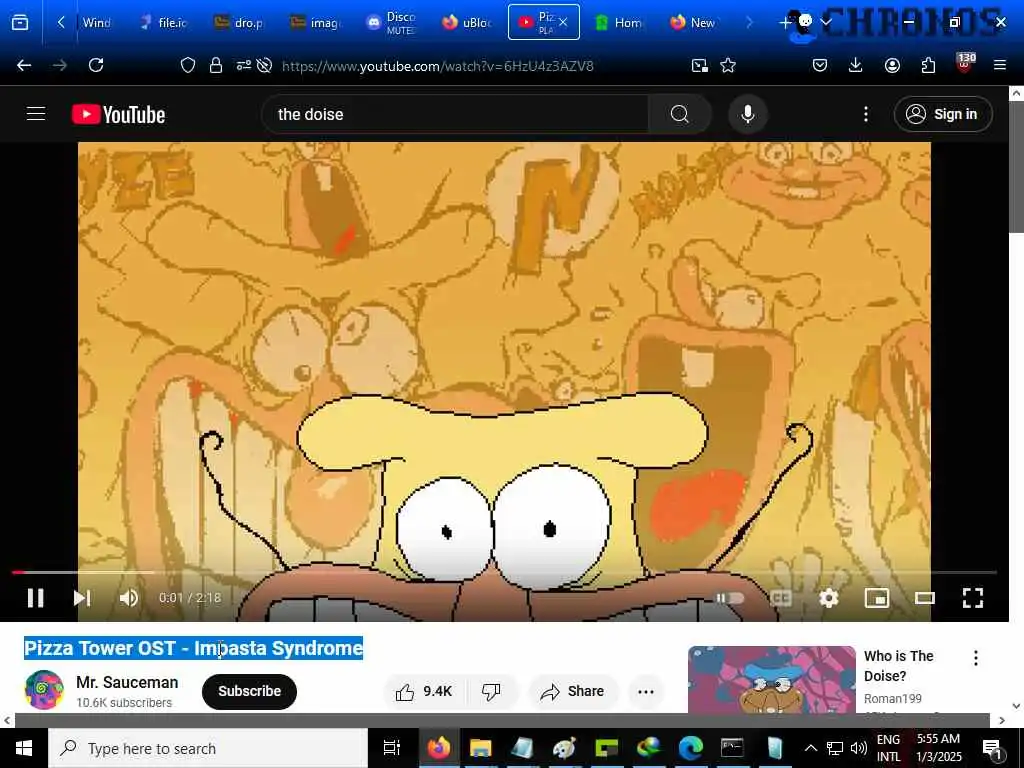Bookmark this page with star icon
The height and width of the screenshot is (768, 1024).
[x=728, y=65]
